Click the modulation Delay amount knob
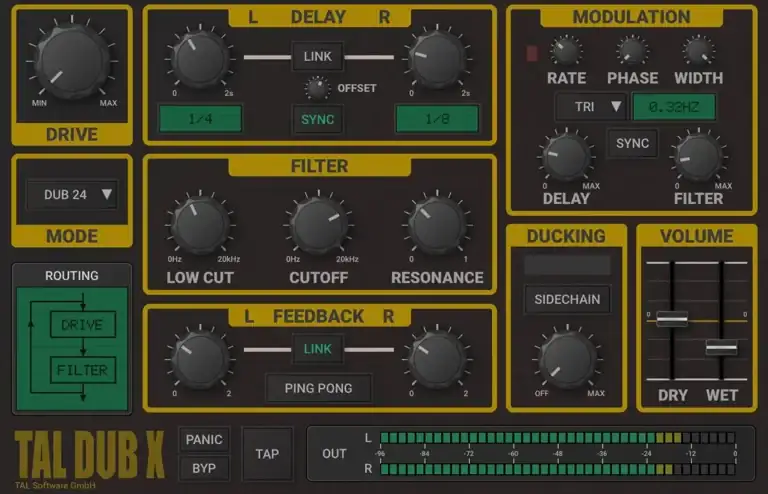This screenshot has height=494, width=768. tap(567, 158)
